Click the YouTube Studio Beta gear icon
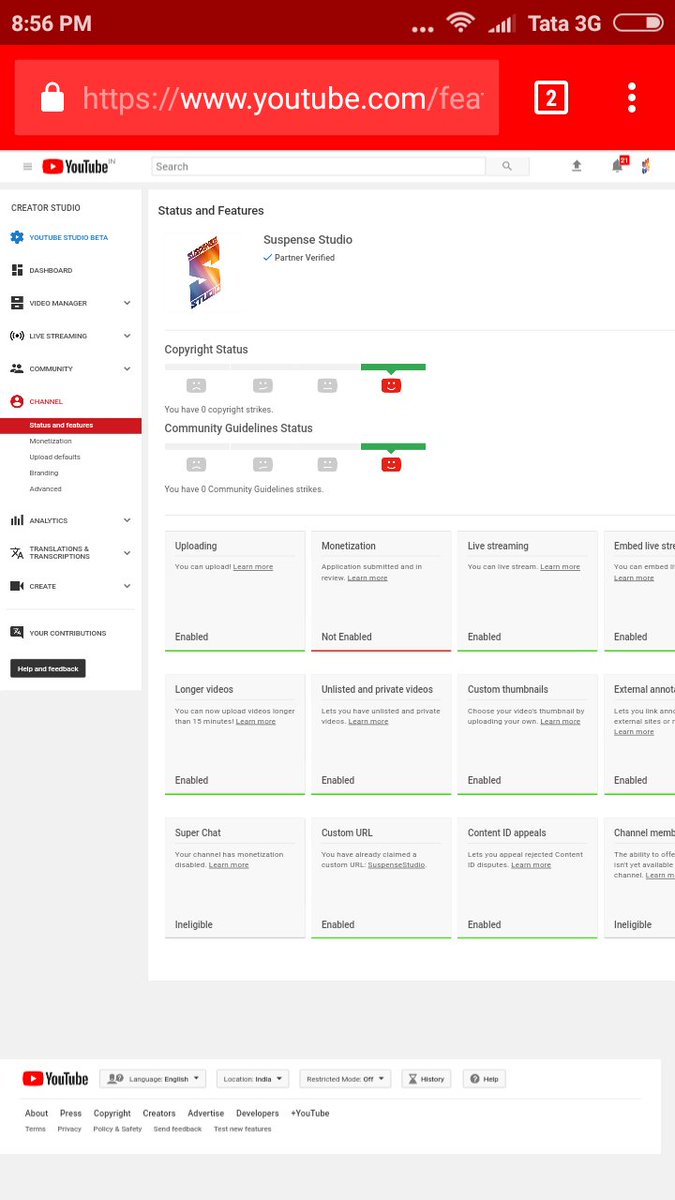This screenshot has width=675, height=1200. pos(17,237)
